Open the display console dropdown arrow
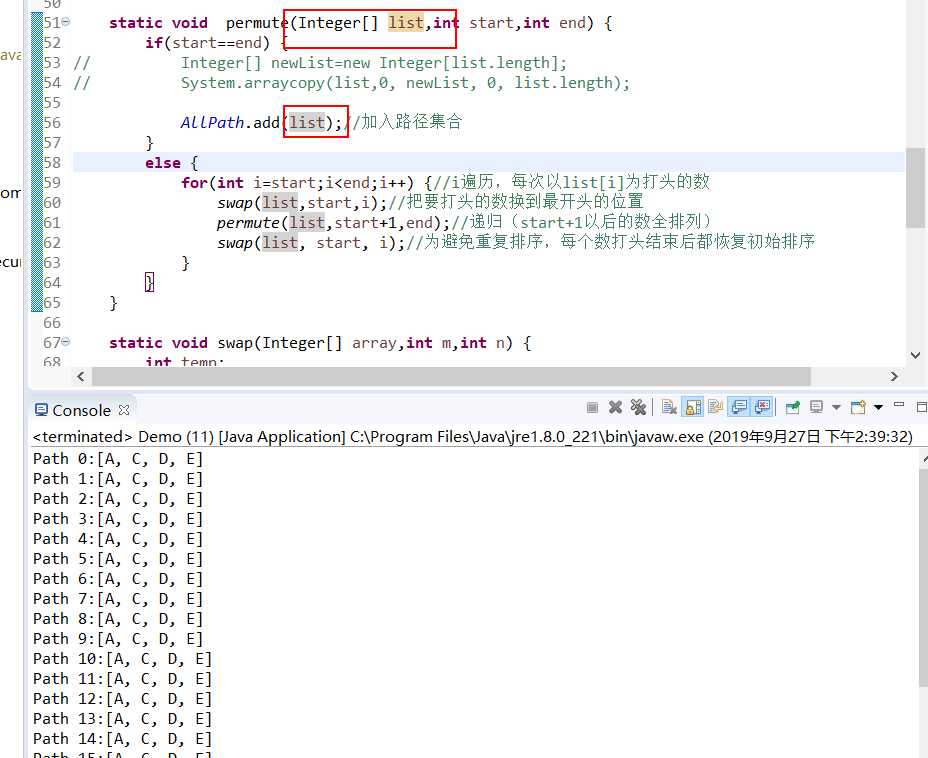The image size is (928, 758). pos(836,407)
